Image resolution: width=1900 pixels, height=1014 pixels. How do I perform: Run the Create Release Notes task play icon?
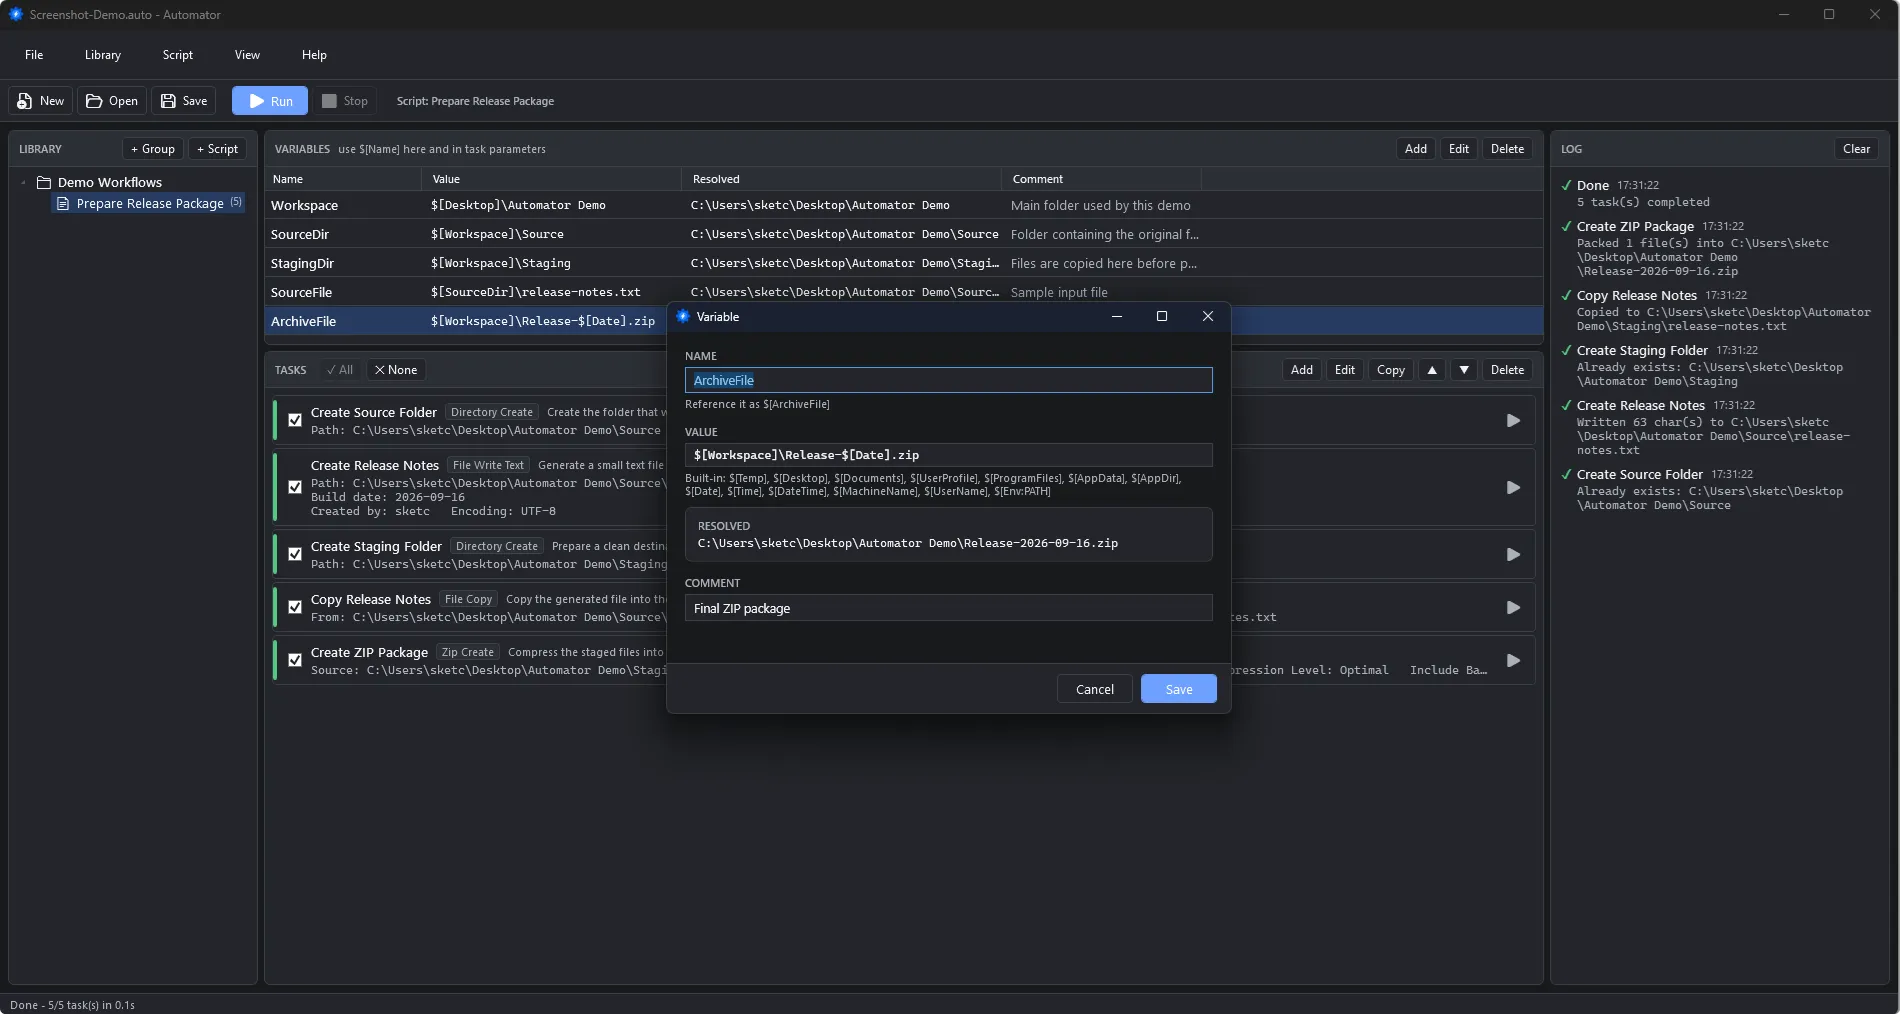[1513, 488]
